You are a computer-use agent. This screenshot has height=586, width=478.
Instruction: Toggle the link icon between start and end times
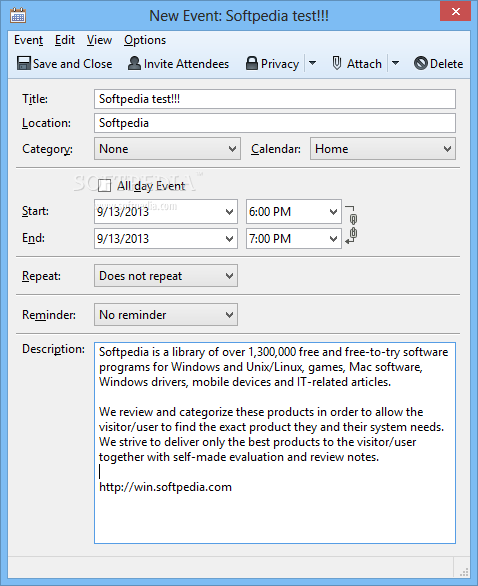click(x=352, y=225)
